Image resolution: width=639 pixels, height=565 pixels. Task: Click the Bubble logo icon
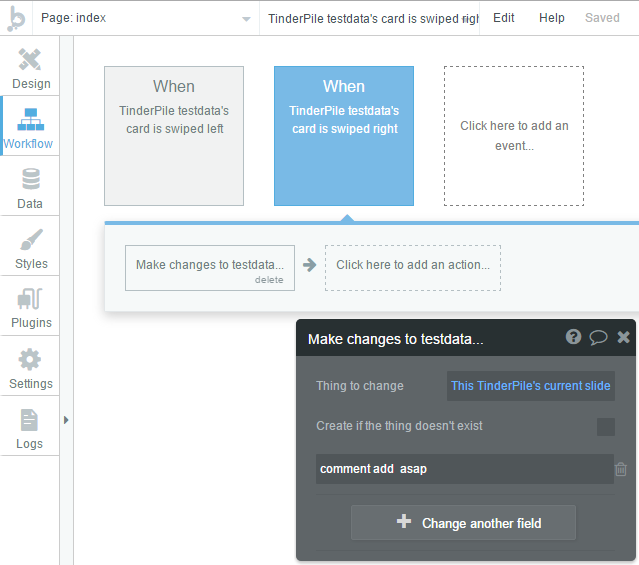click(x=16, y=18)
